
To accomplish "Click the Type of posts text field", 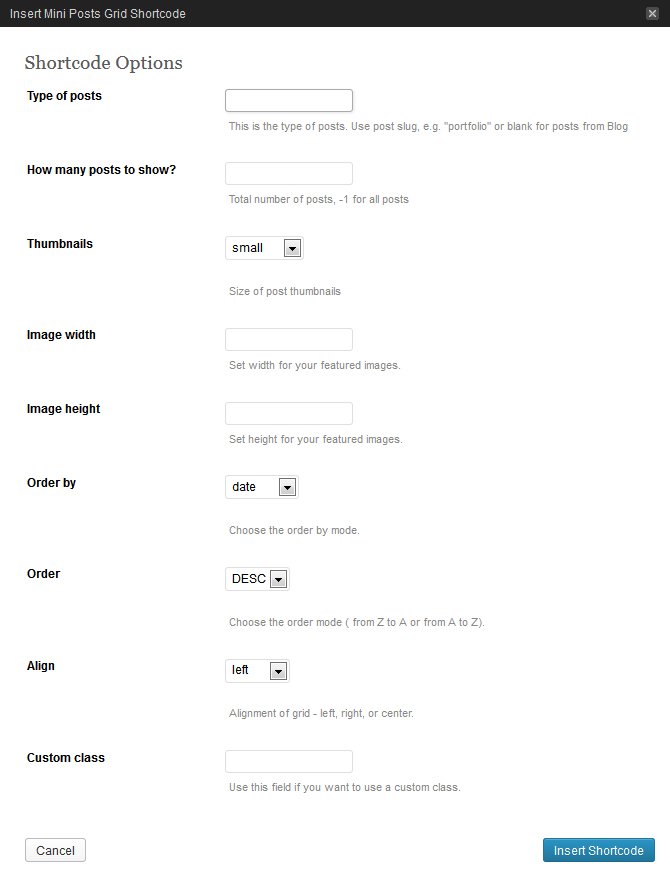I will (x=289, y=100).
